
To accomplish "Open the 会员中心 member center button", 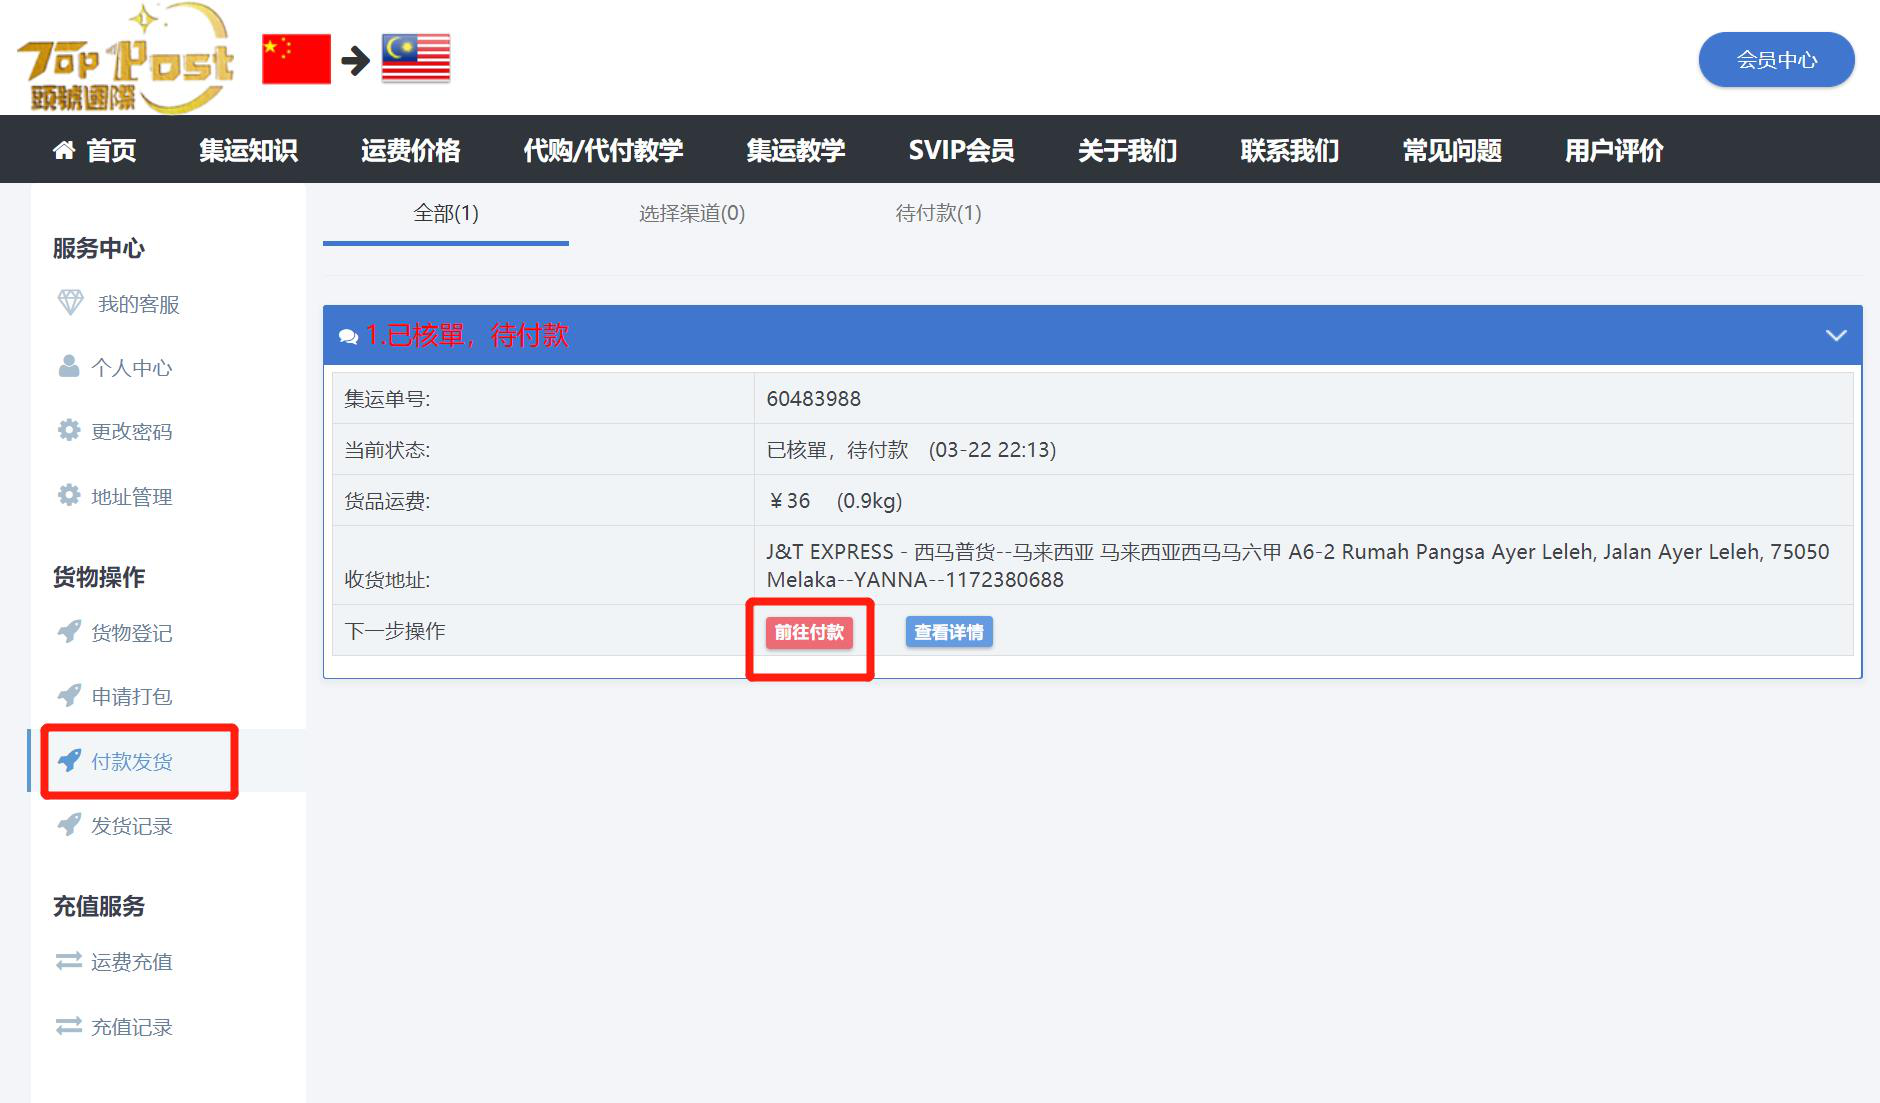I will tap(1776, 60).
